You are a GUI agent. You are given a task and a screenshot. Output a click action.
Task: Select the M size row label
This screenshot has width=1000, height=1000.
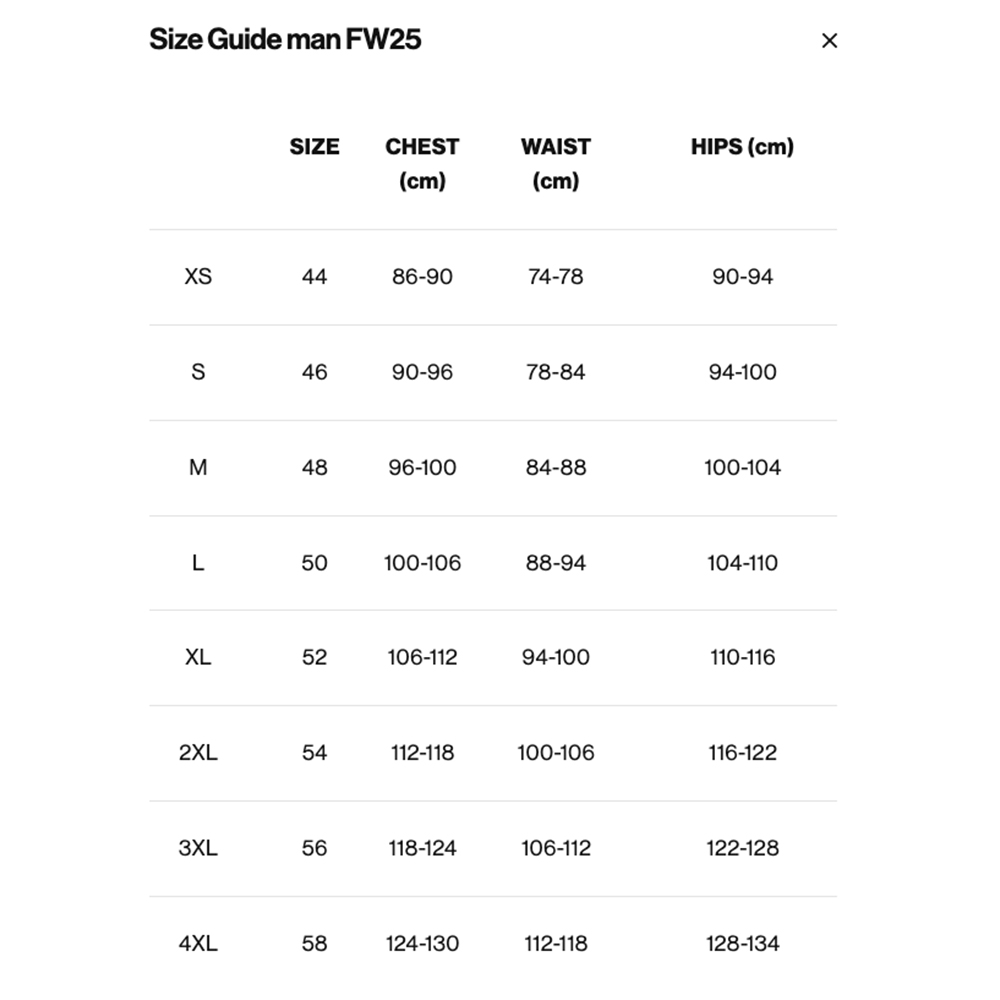click(x=198, y=467)
